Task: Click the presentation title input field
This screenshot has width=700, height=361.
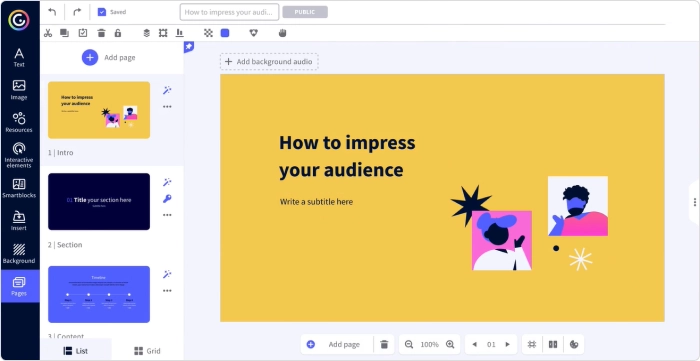Action: pos(229,12)
